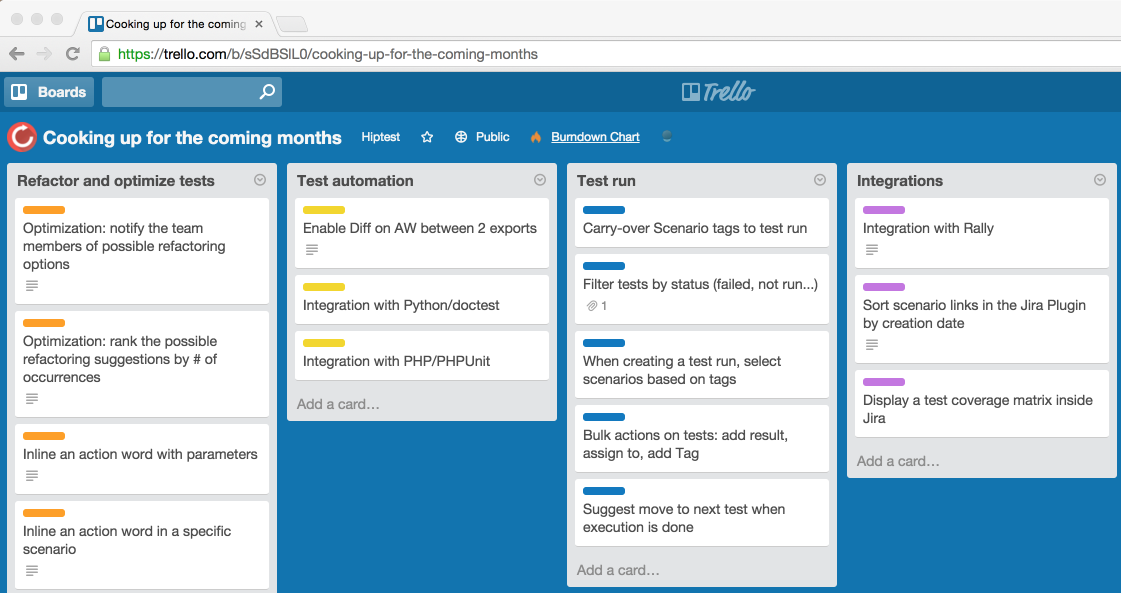Click orange label on 'notify the team members' card

[x=44, y=210]
